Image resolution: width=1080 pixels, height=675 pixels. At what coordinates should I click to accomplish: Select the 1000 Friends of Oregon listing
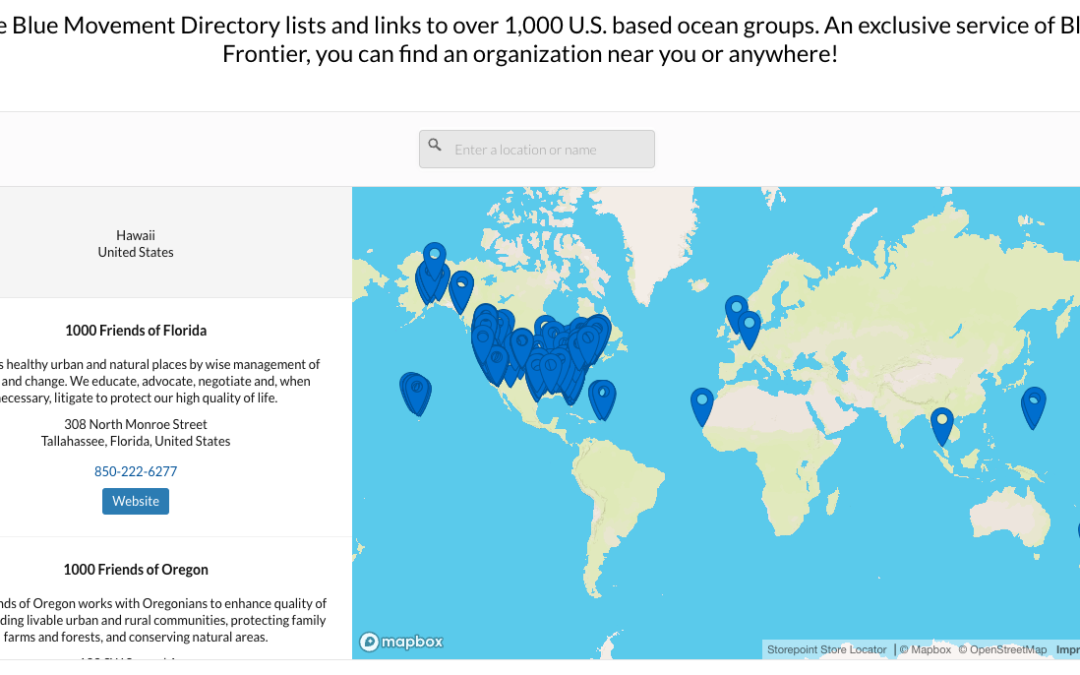point(135,568)
